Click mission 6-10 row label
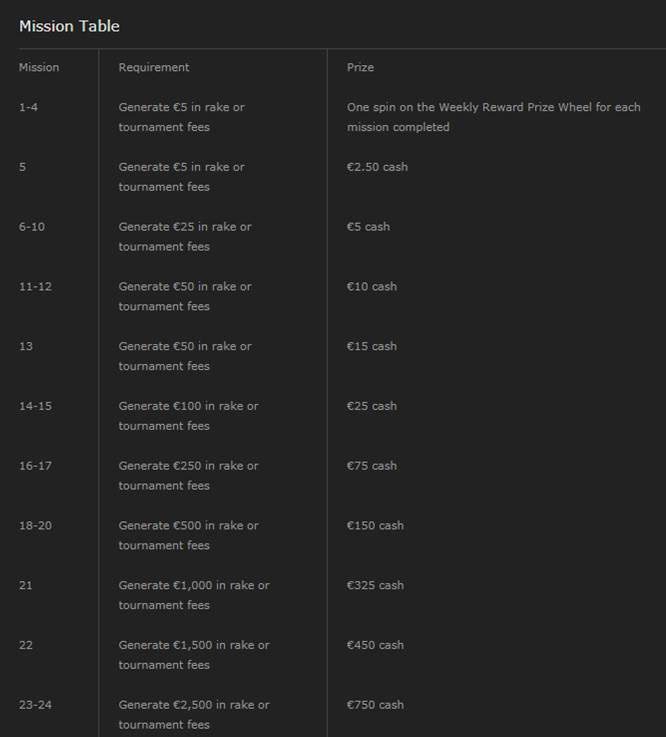 click(32, 227)
